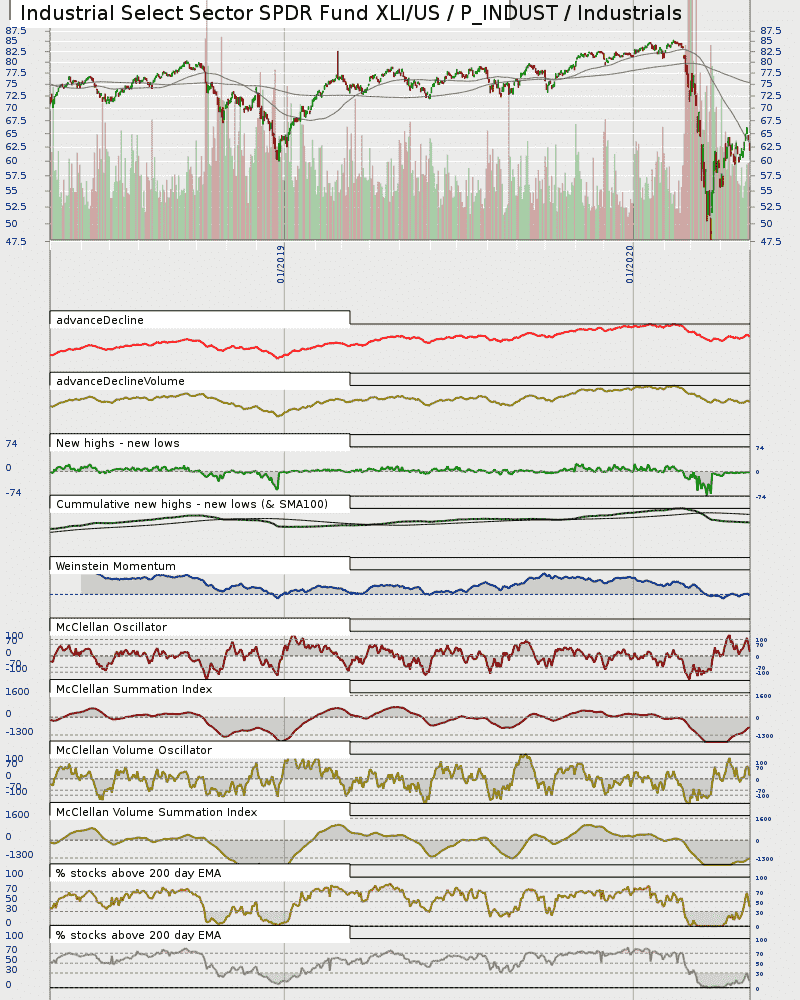This screenshot has width=800, height=1000.
Task: Select the advanceDeclineVolume panel label
Action: (x=120, y=381)
